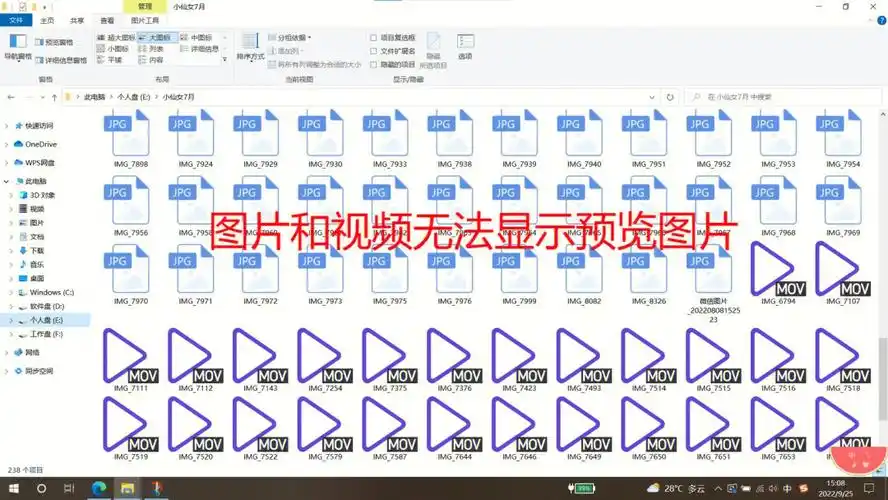Viewport: 888px width, 500px height.
Task: Switch to 共享 Share ribbon tab
Action: click(x=77, y=20)
